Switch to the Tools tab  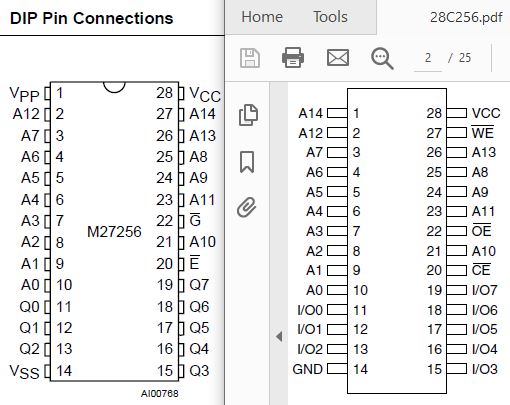pyautogui.click(x=330, y=17)
